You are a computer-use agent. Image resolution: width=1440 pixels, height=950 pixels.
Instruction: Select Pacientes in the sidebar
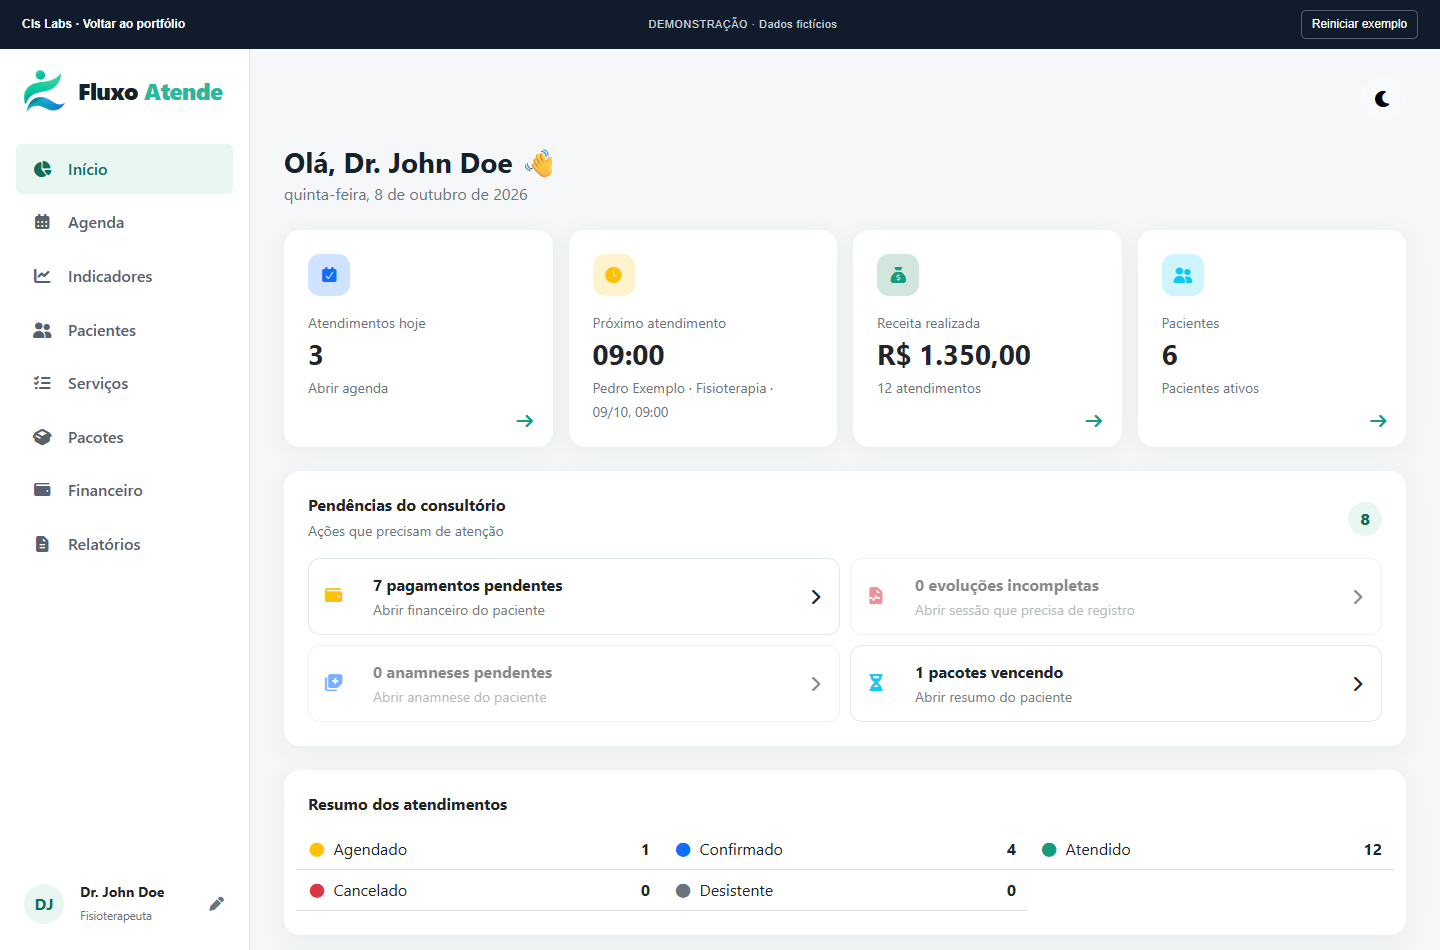(x=124, y=330)
